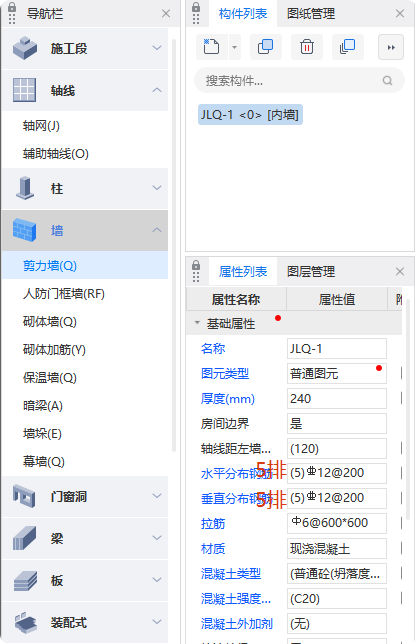Click the 拉筋 value field
The width and height of the screenshot is (417, 644).
[x=337, y=523]
